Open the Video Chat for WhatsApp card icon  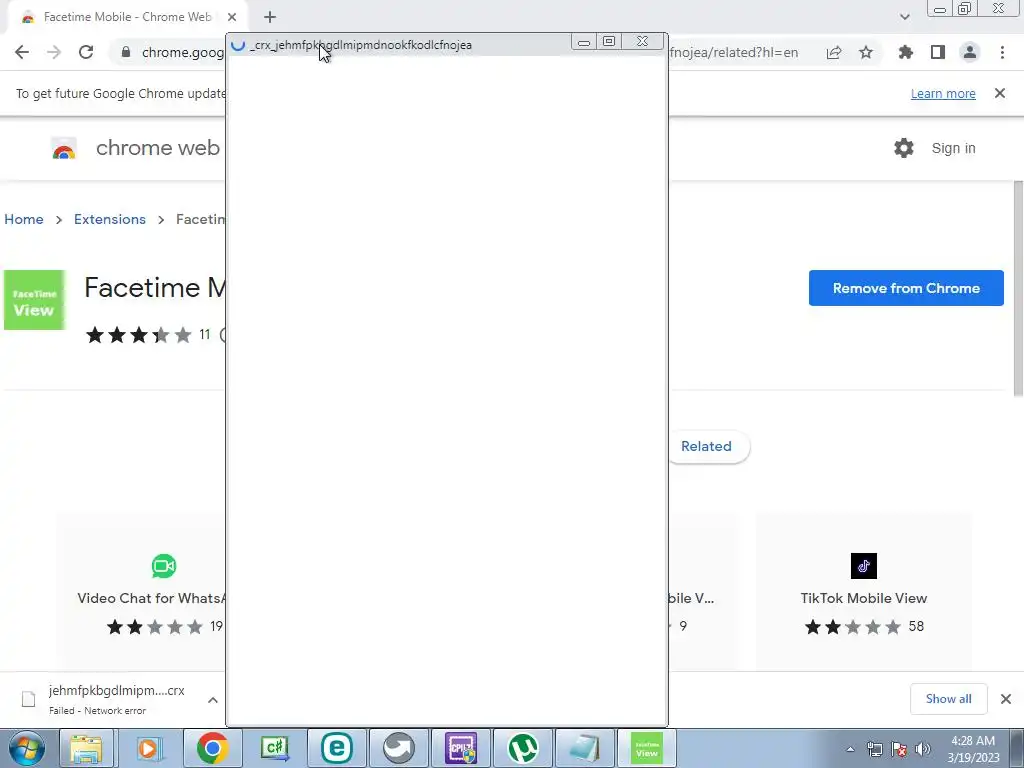[164, 566]
